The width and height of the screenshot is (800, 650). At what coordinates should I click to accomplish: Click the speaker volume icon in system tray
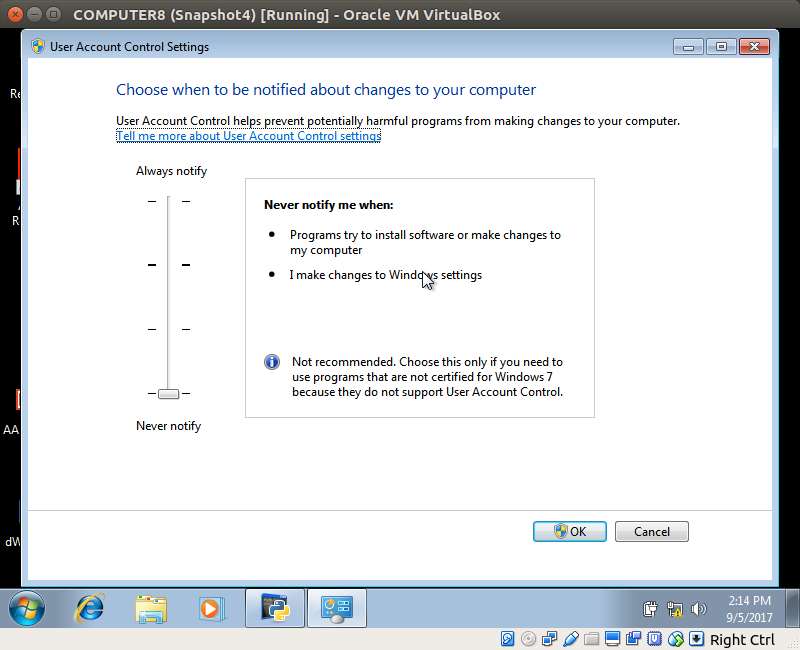[698, 607]
